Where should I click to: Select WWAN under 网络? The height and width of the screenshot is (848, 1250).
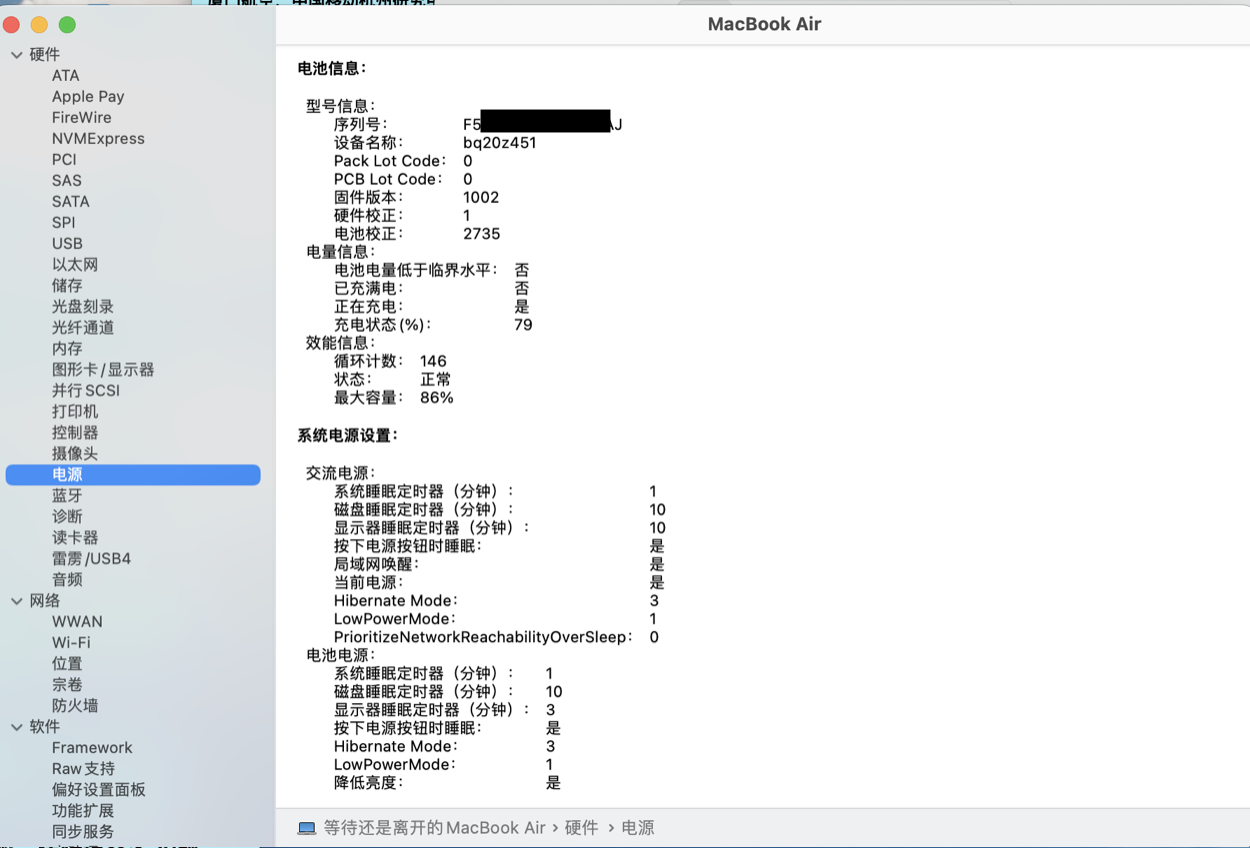pyautogui.click(x=77, y=622)
